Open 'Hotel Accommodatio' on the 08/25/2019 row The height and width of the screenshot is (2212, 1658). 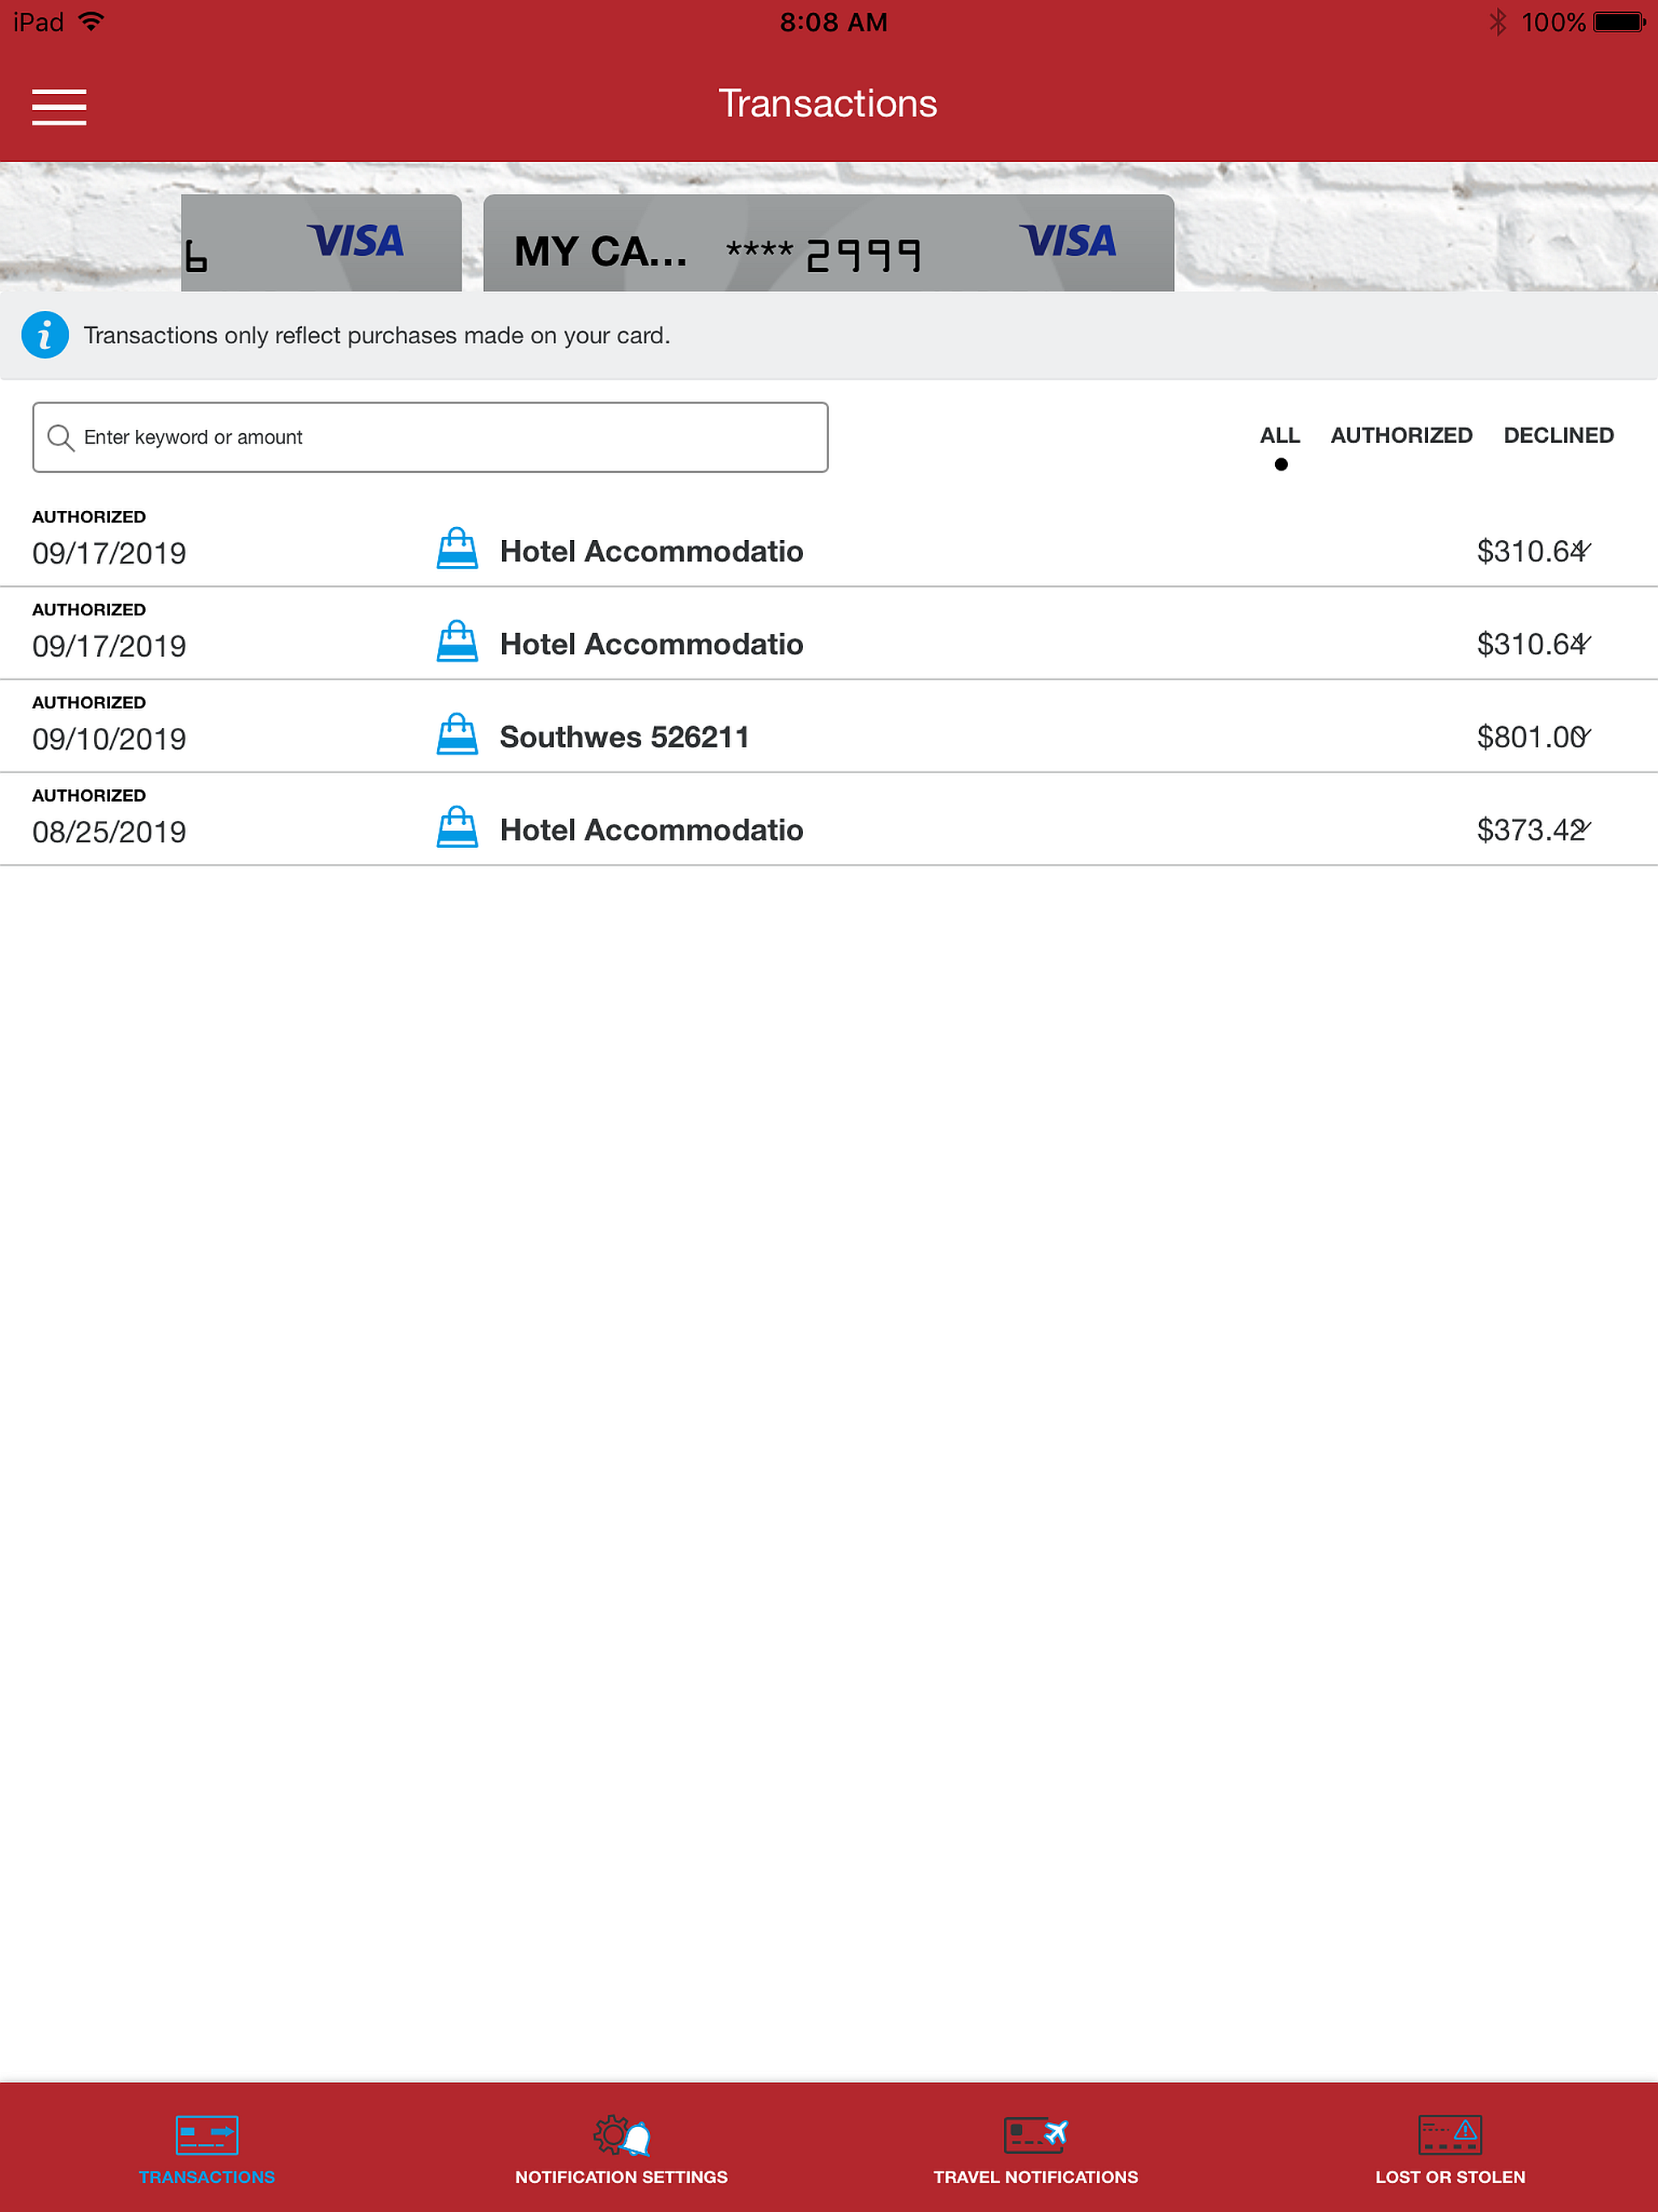[x=651, y=830]
